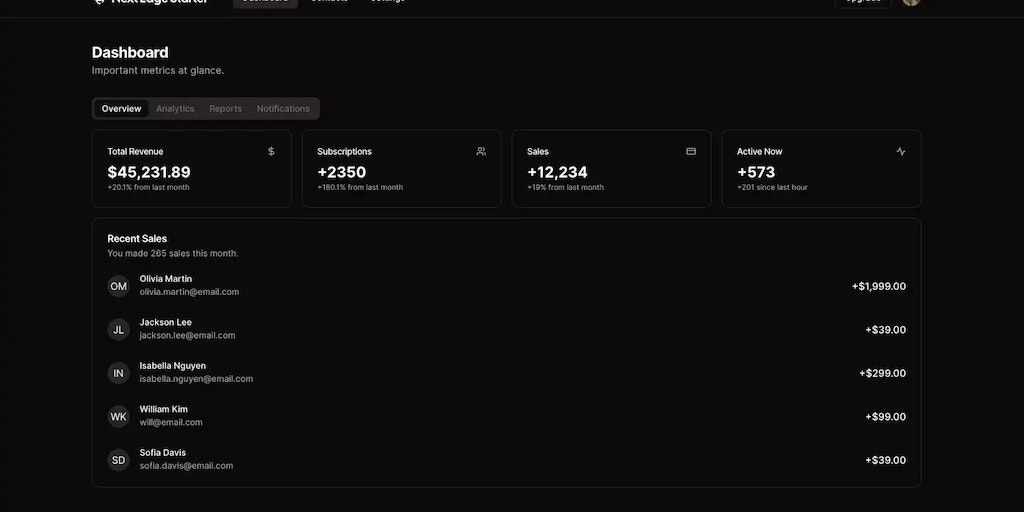Click jackson.lee@email.com address

pos(187,336)
